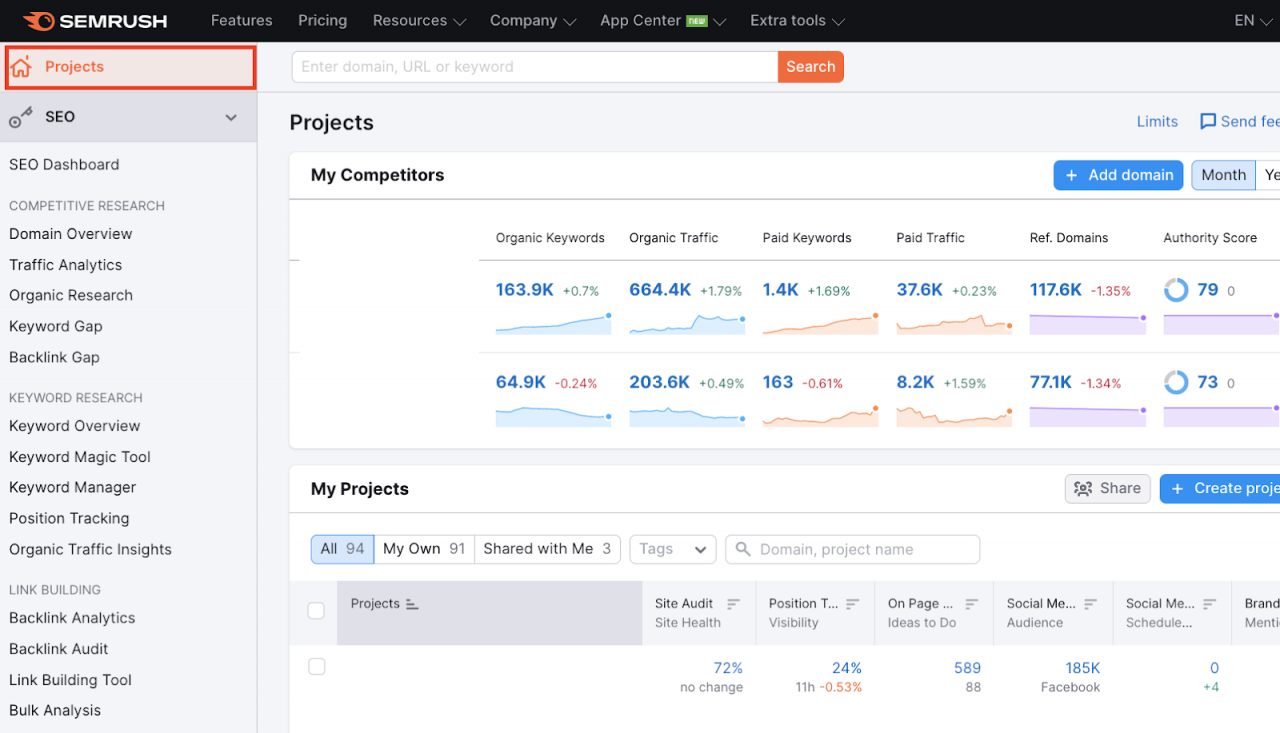Collapse the SEO sidebar section
The height and width of the screenshot is (733, 1280).
(231, 117)
